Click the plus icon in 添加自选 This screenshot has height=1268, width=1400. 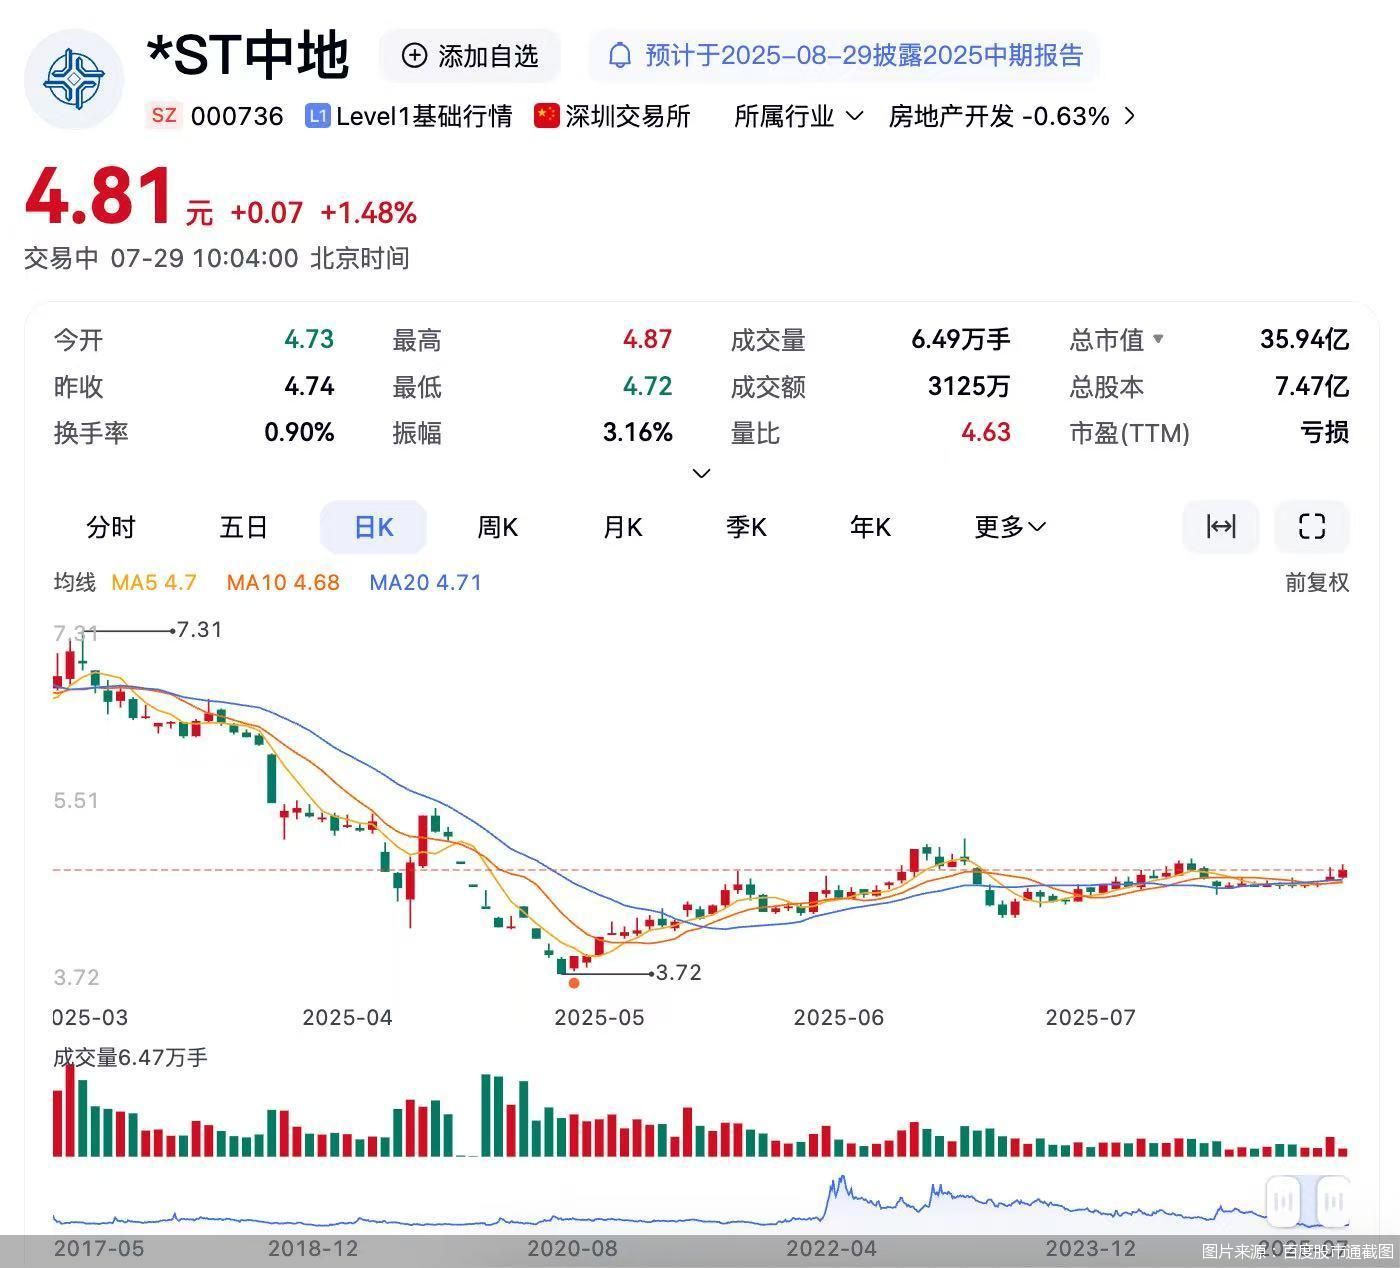click(x=414, y=55)
